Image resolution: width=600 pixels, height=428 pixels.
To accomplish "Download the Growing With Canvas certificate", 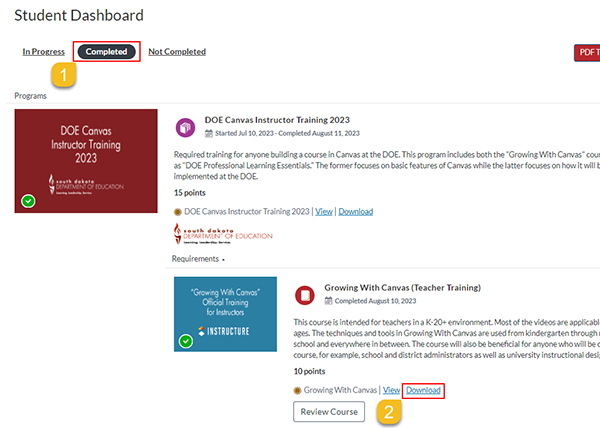I will [x=423, y=390].
